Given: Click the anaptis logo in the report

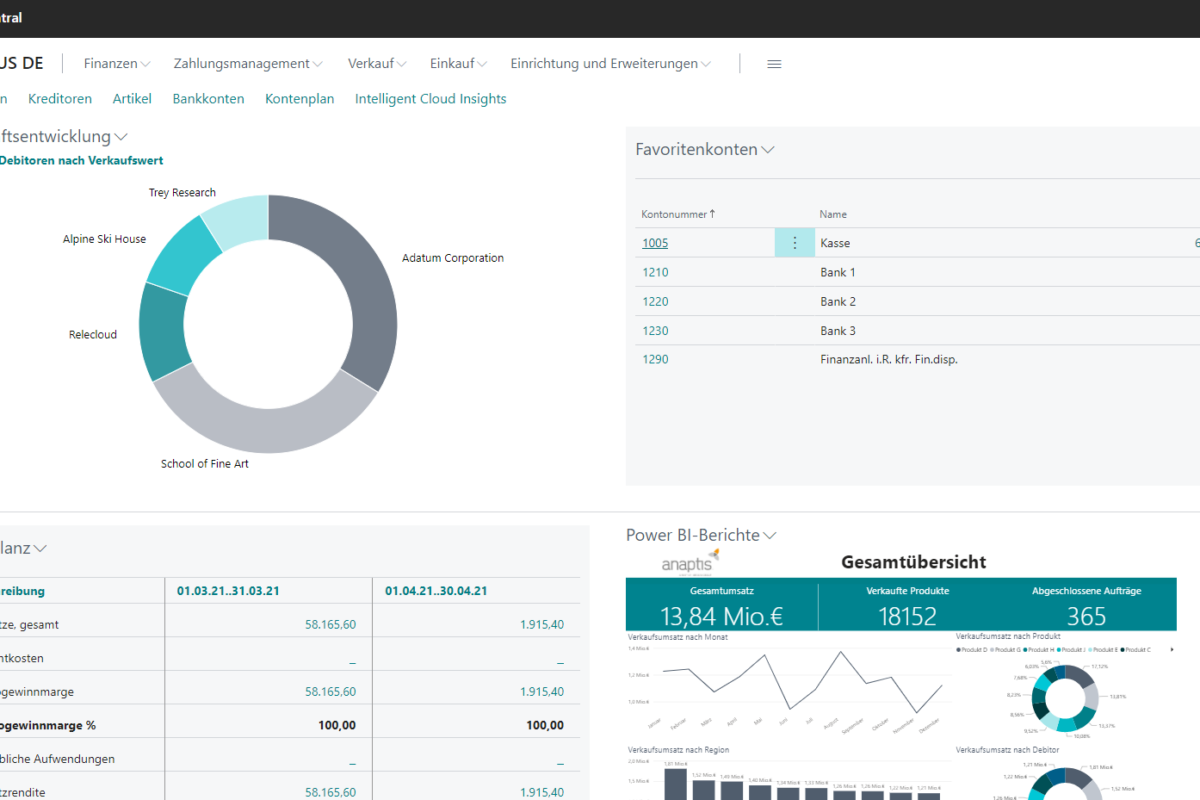Looking at the screenshot, I should (x=690, y=561).
